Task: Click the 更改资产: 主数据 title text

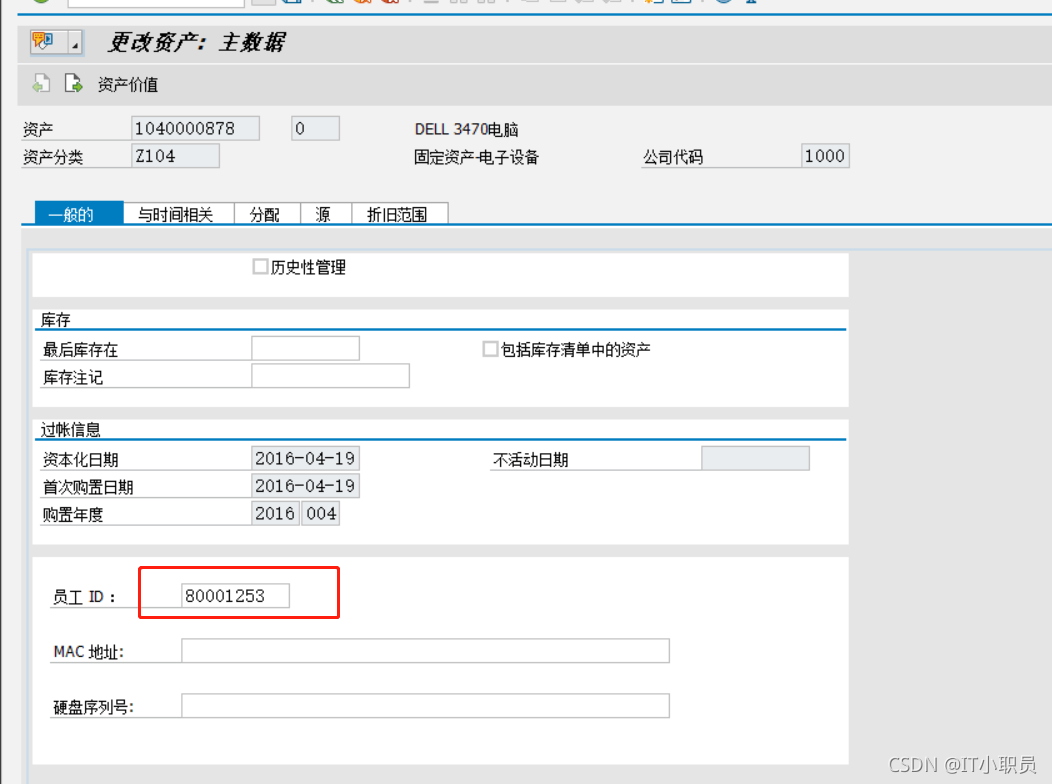Action: click(x=197, y=42)
